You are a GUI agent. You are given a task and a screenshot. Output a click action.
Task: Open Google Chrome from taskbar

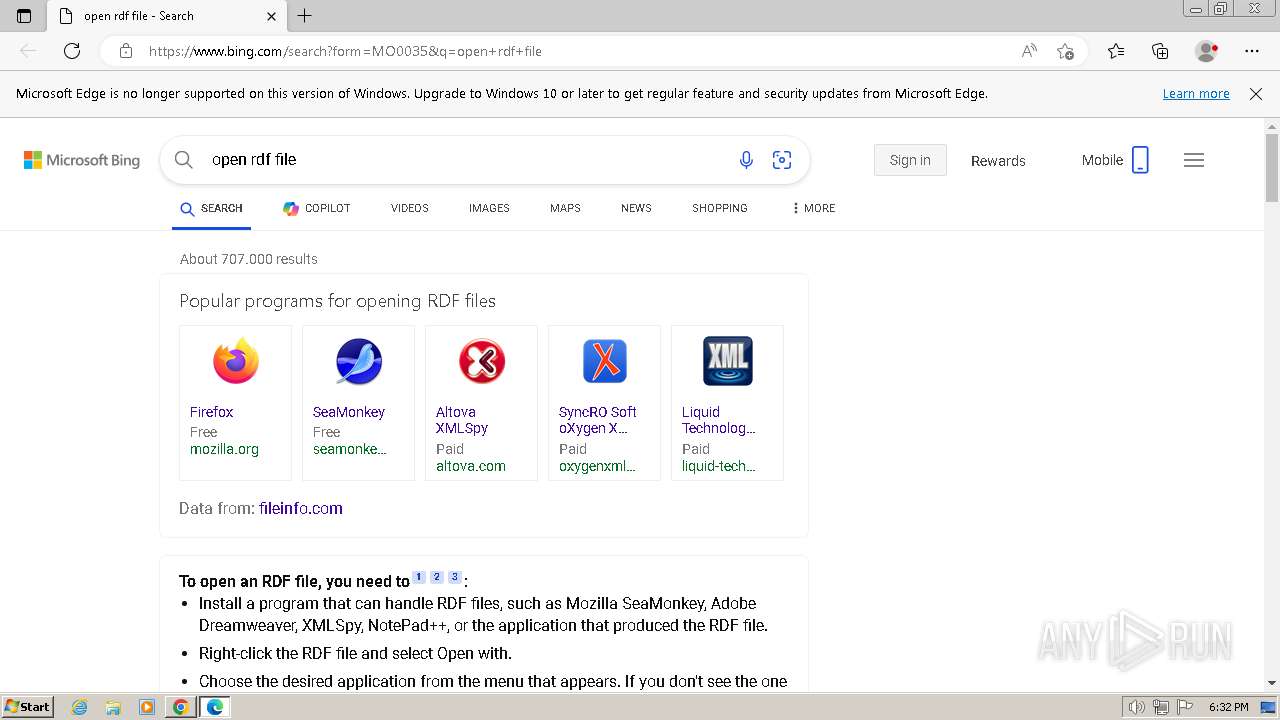click(x=180, y=707)
